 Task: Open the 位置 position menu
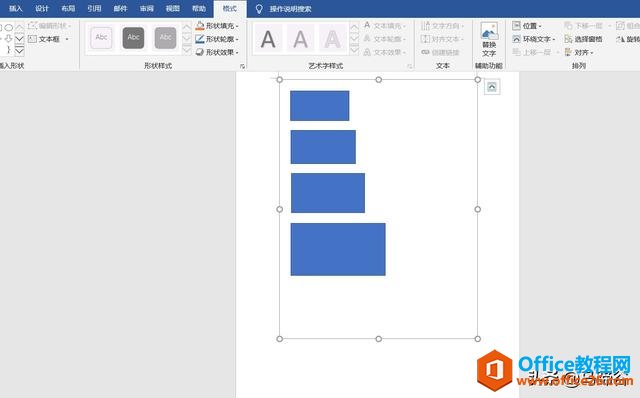tap(527, 26)
